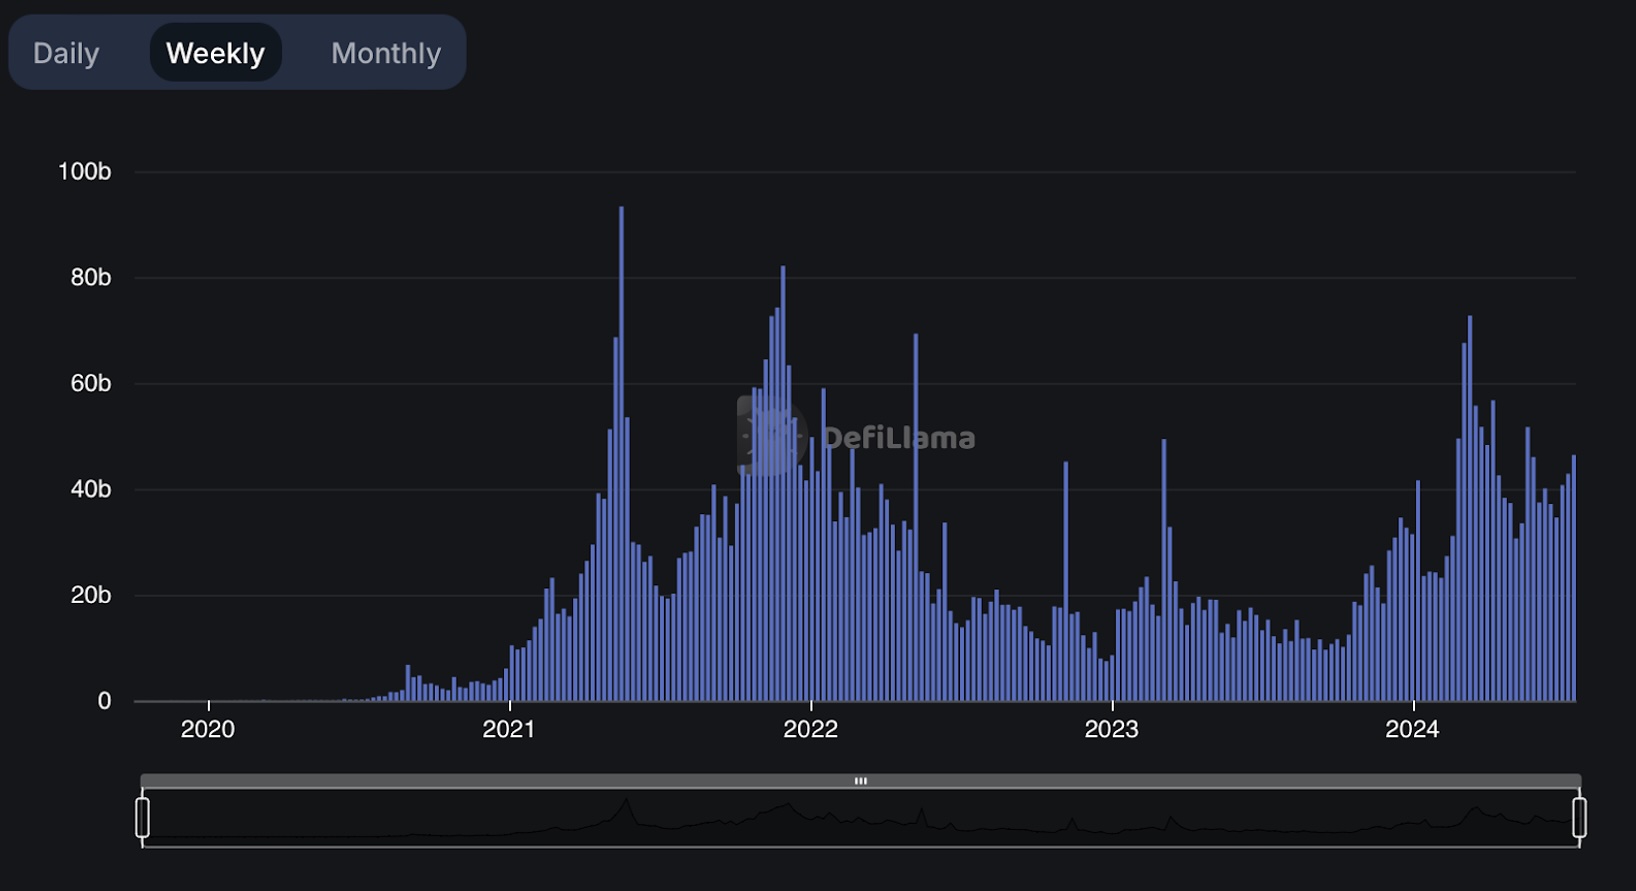Click the 100b y-axis label
The width and height of the screenshot is (1636, 891).
point(85,172)
